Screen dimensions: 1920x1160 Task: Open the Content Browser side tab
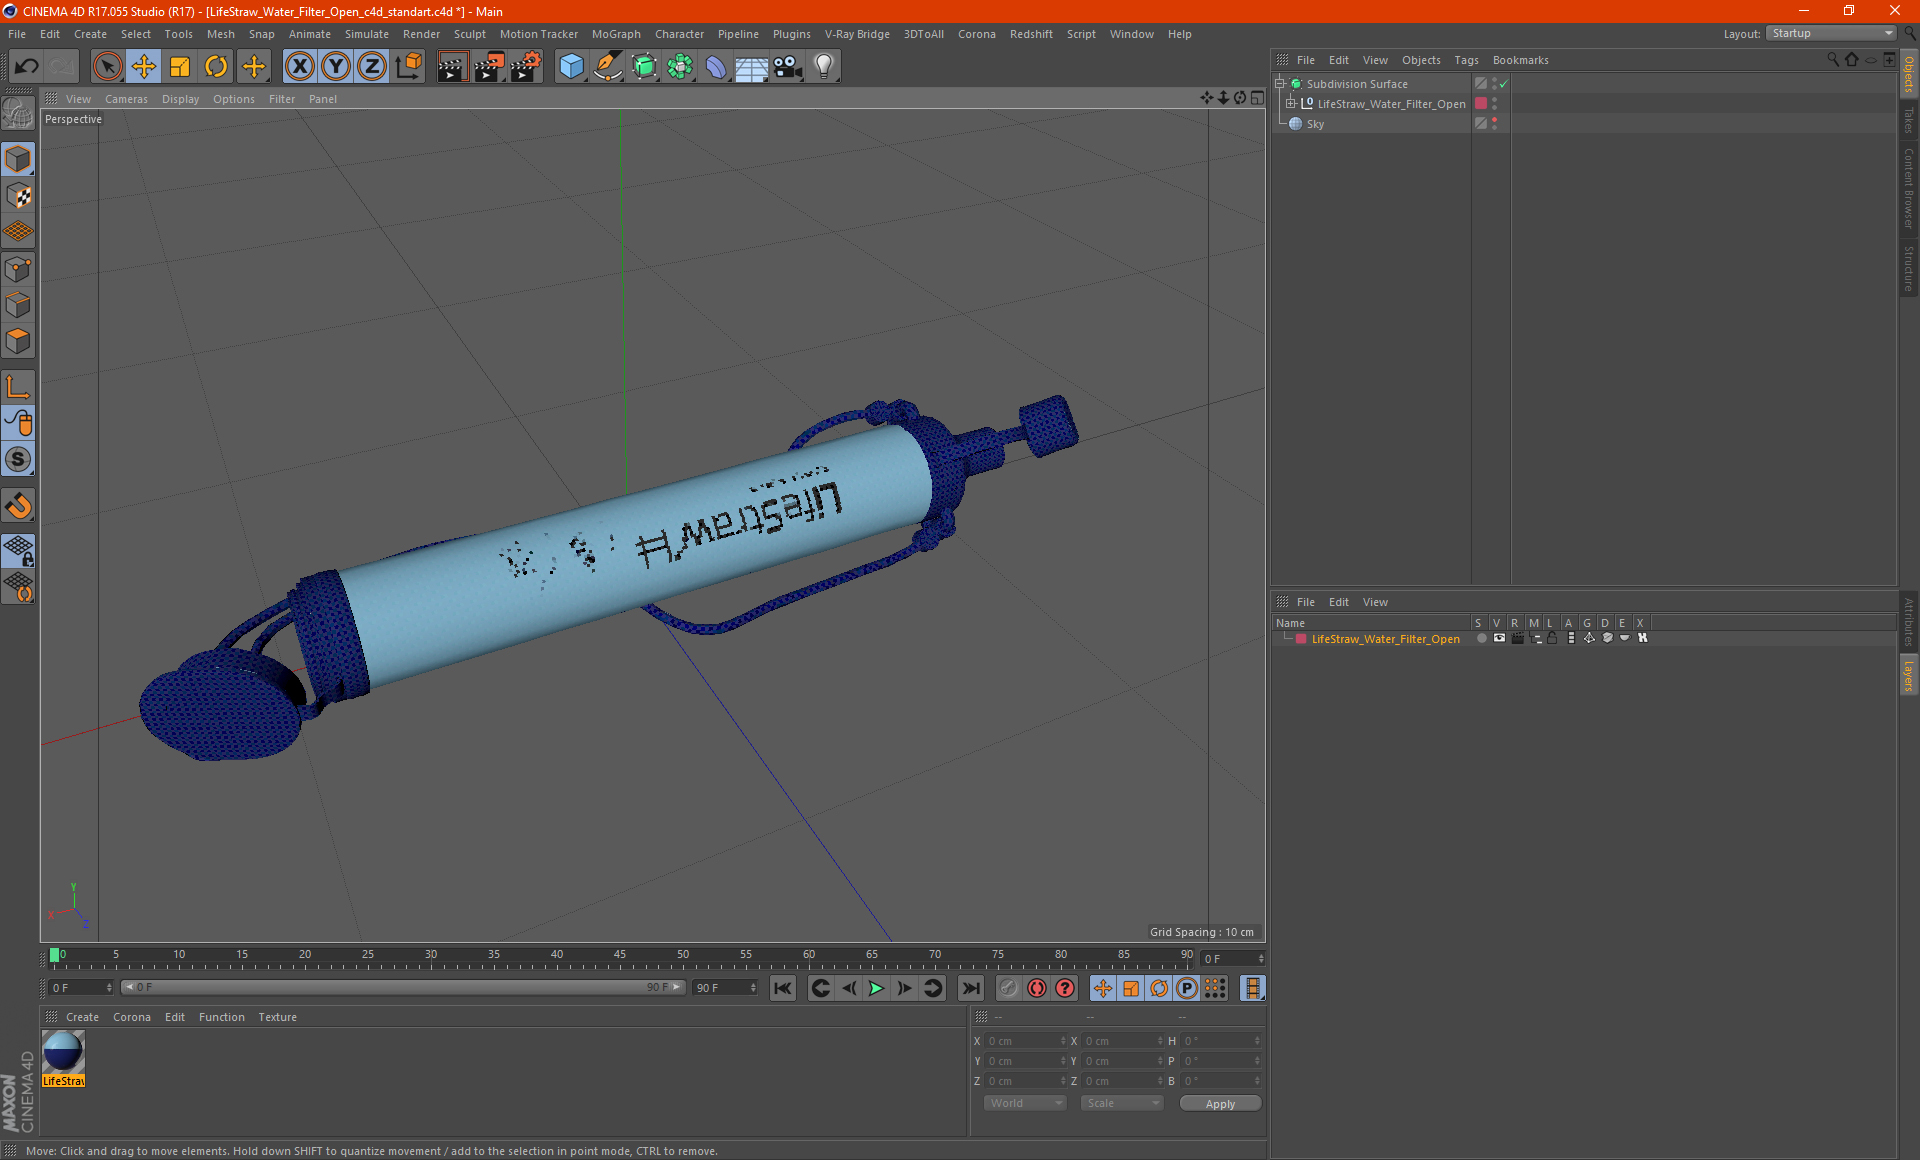pos(1908,188)
